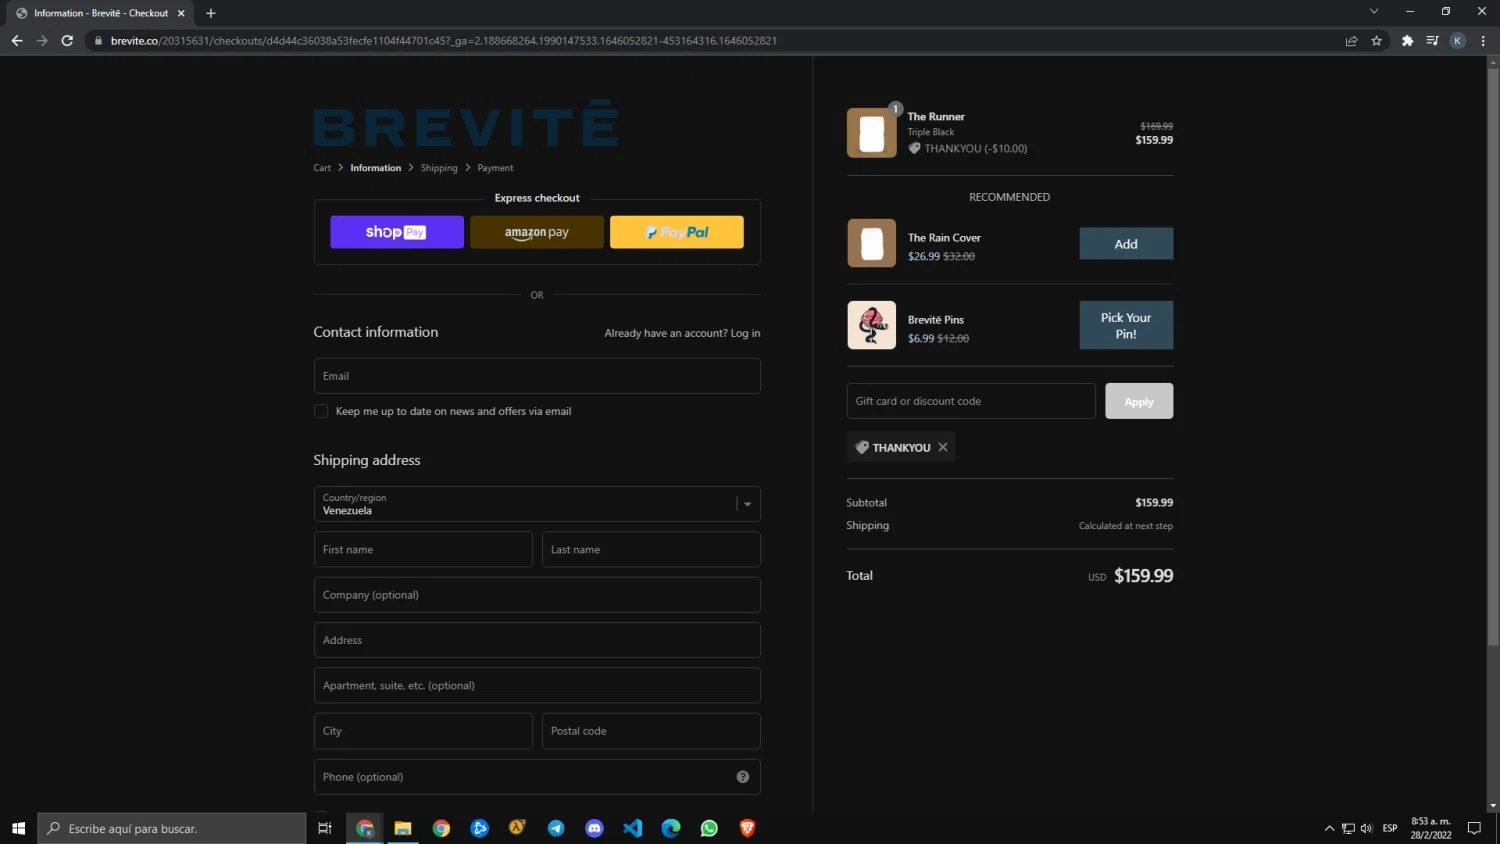Reload the checkout page
1500x844 pixels.
[x=67, y=41]
